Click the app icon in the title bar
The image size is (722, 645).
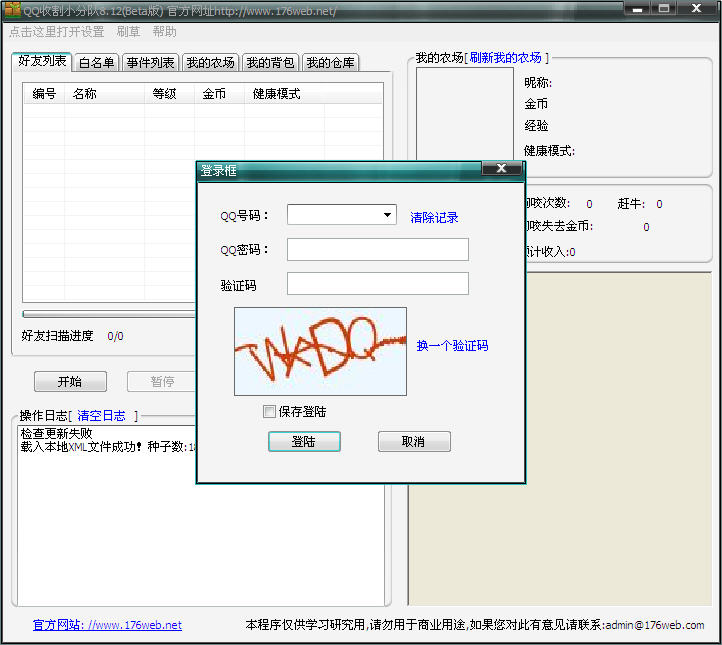[x=12, y=9]
